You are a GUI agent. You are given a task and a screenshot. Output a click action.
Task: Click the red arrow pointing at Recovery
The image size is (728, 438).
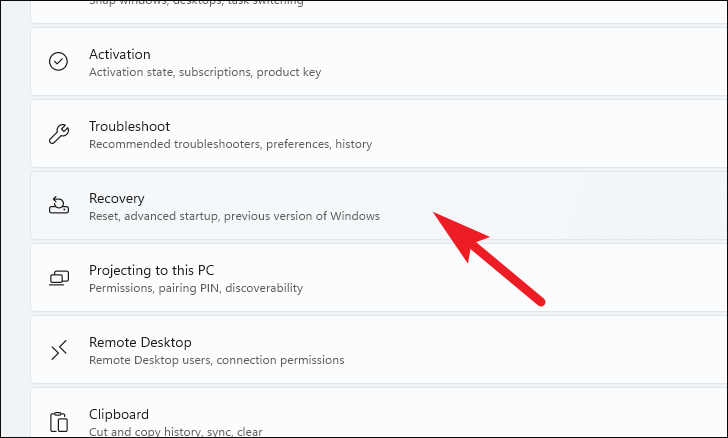pyautogui.click(x=488, y=258)
